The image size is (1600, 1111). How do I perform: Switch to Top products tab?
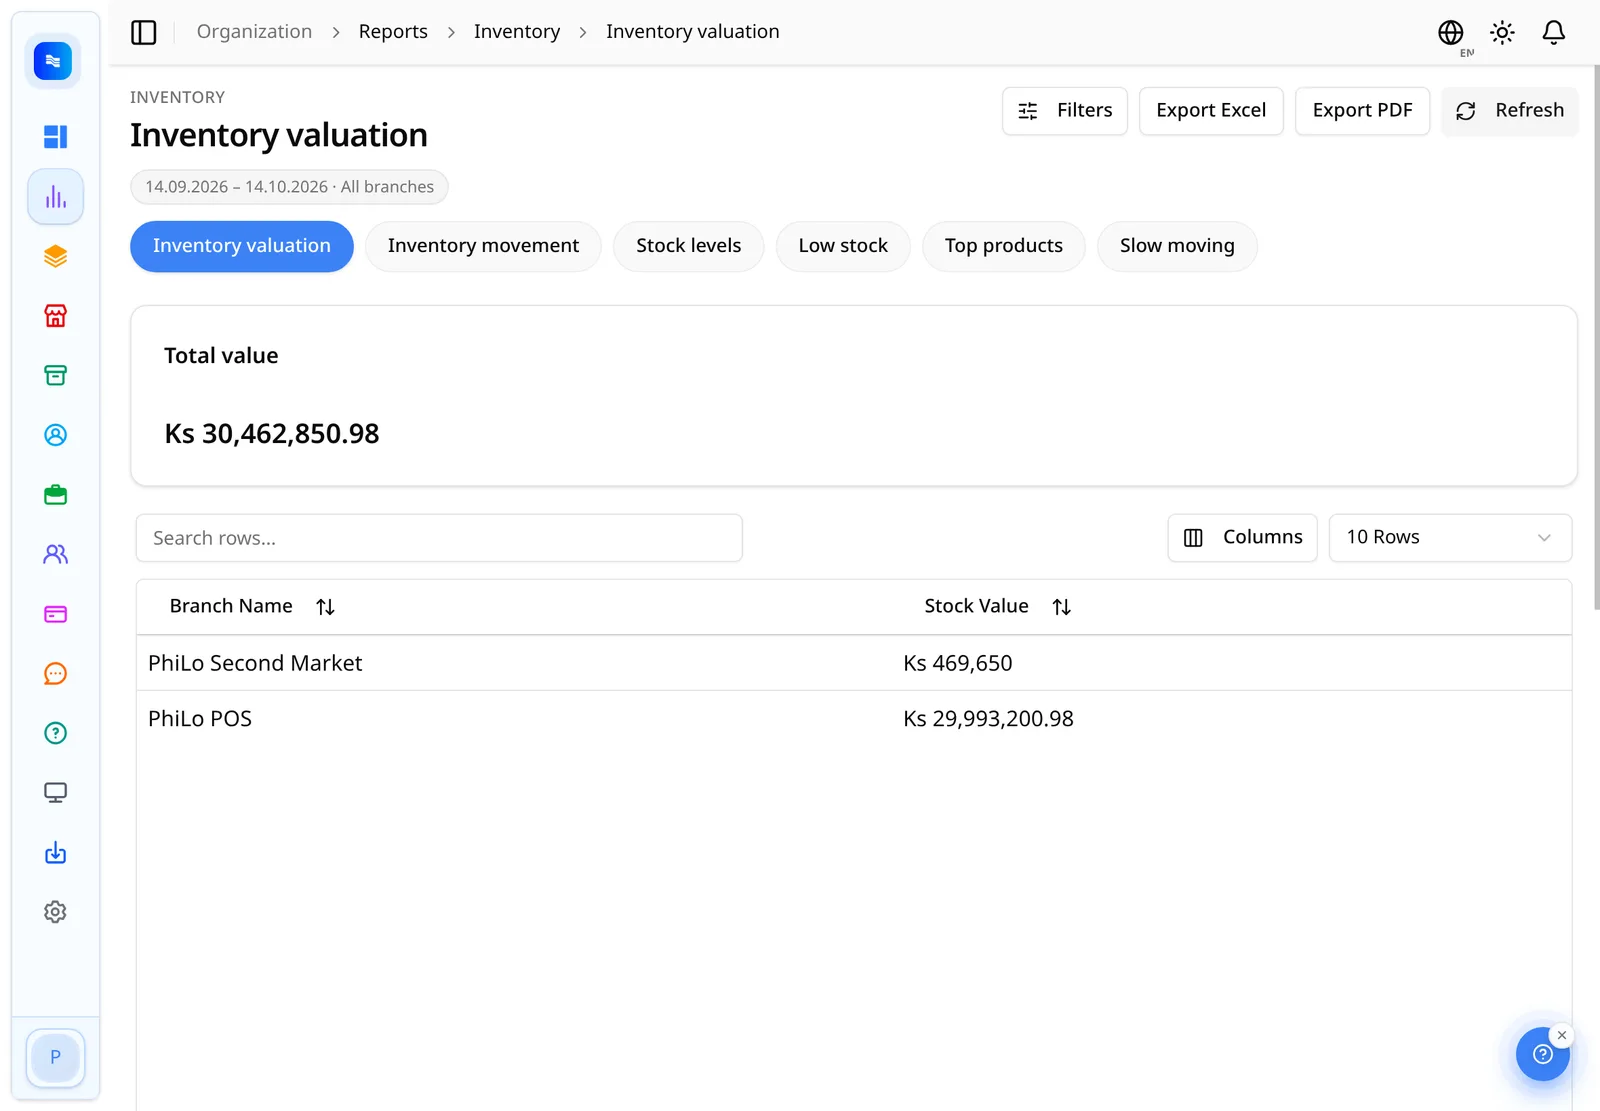[x=1004, y=246]
